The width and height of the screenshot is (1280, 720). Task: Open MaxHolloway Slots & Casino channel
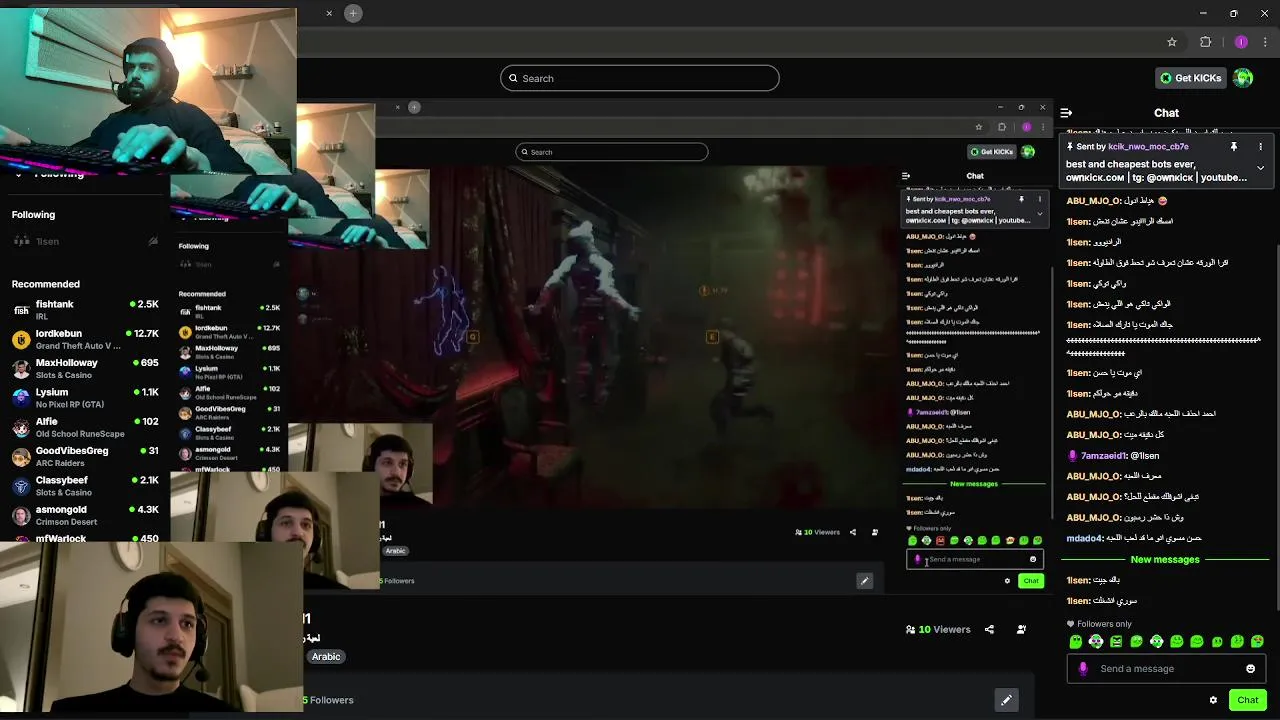85,369
